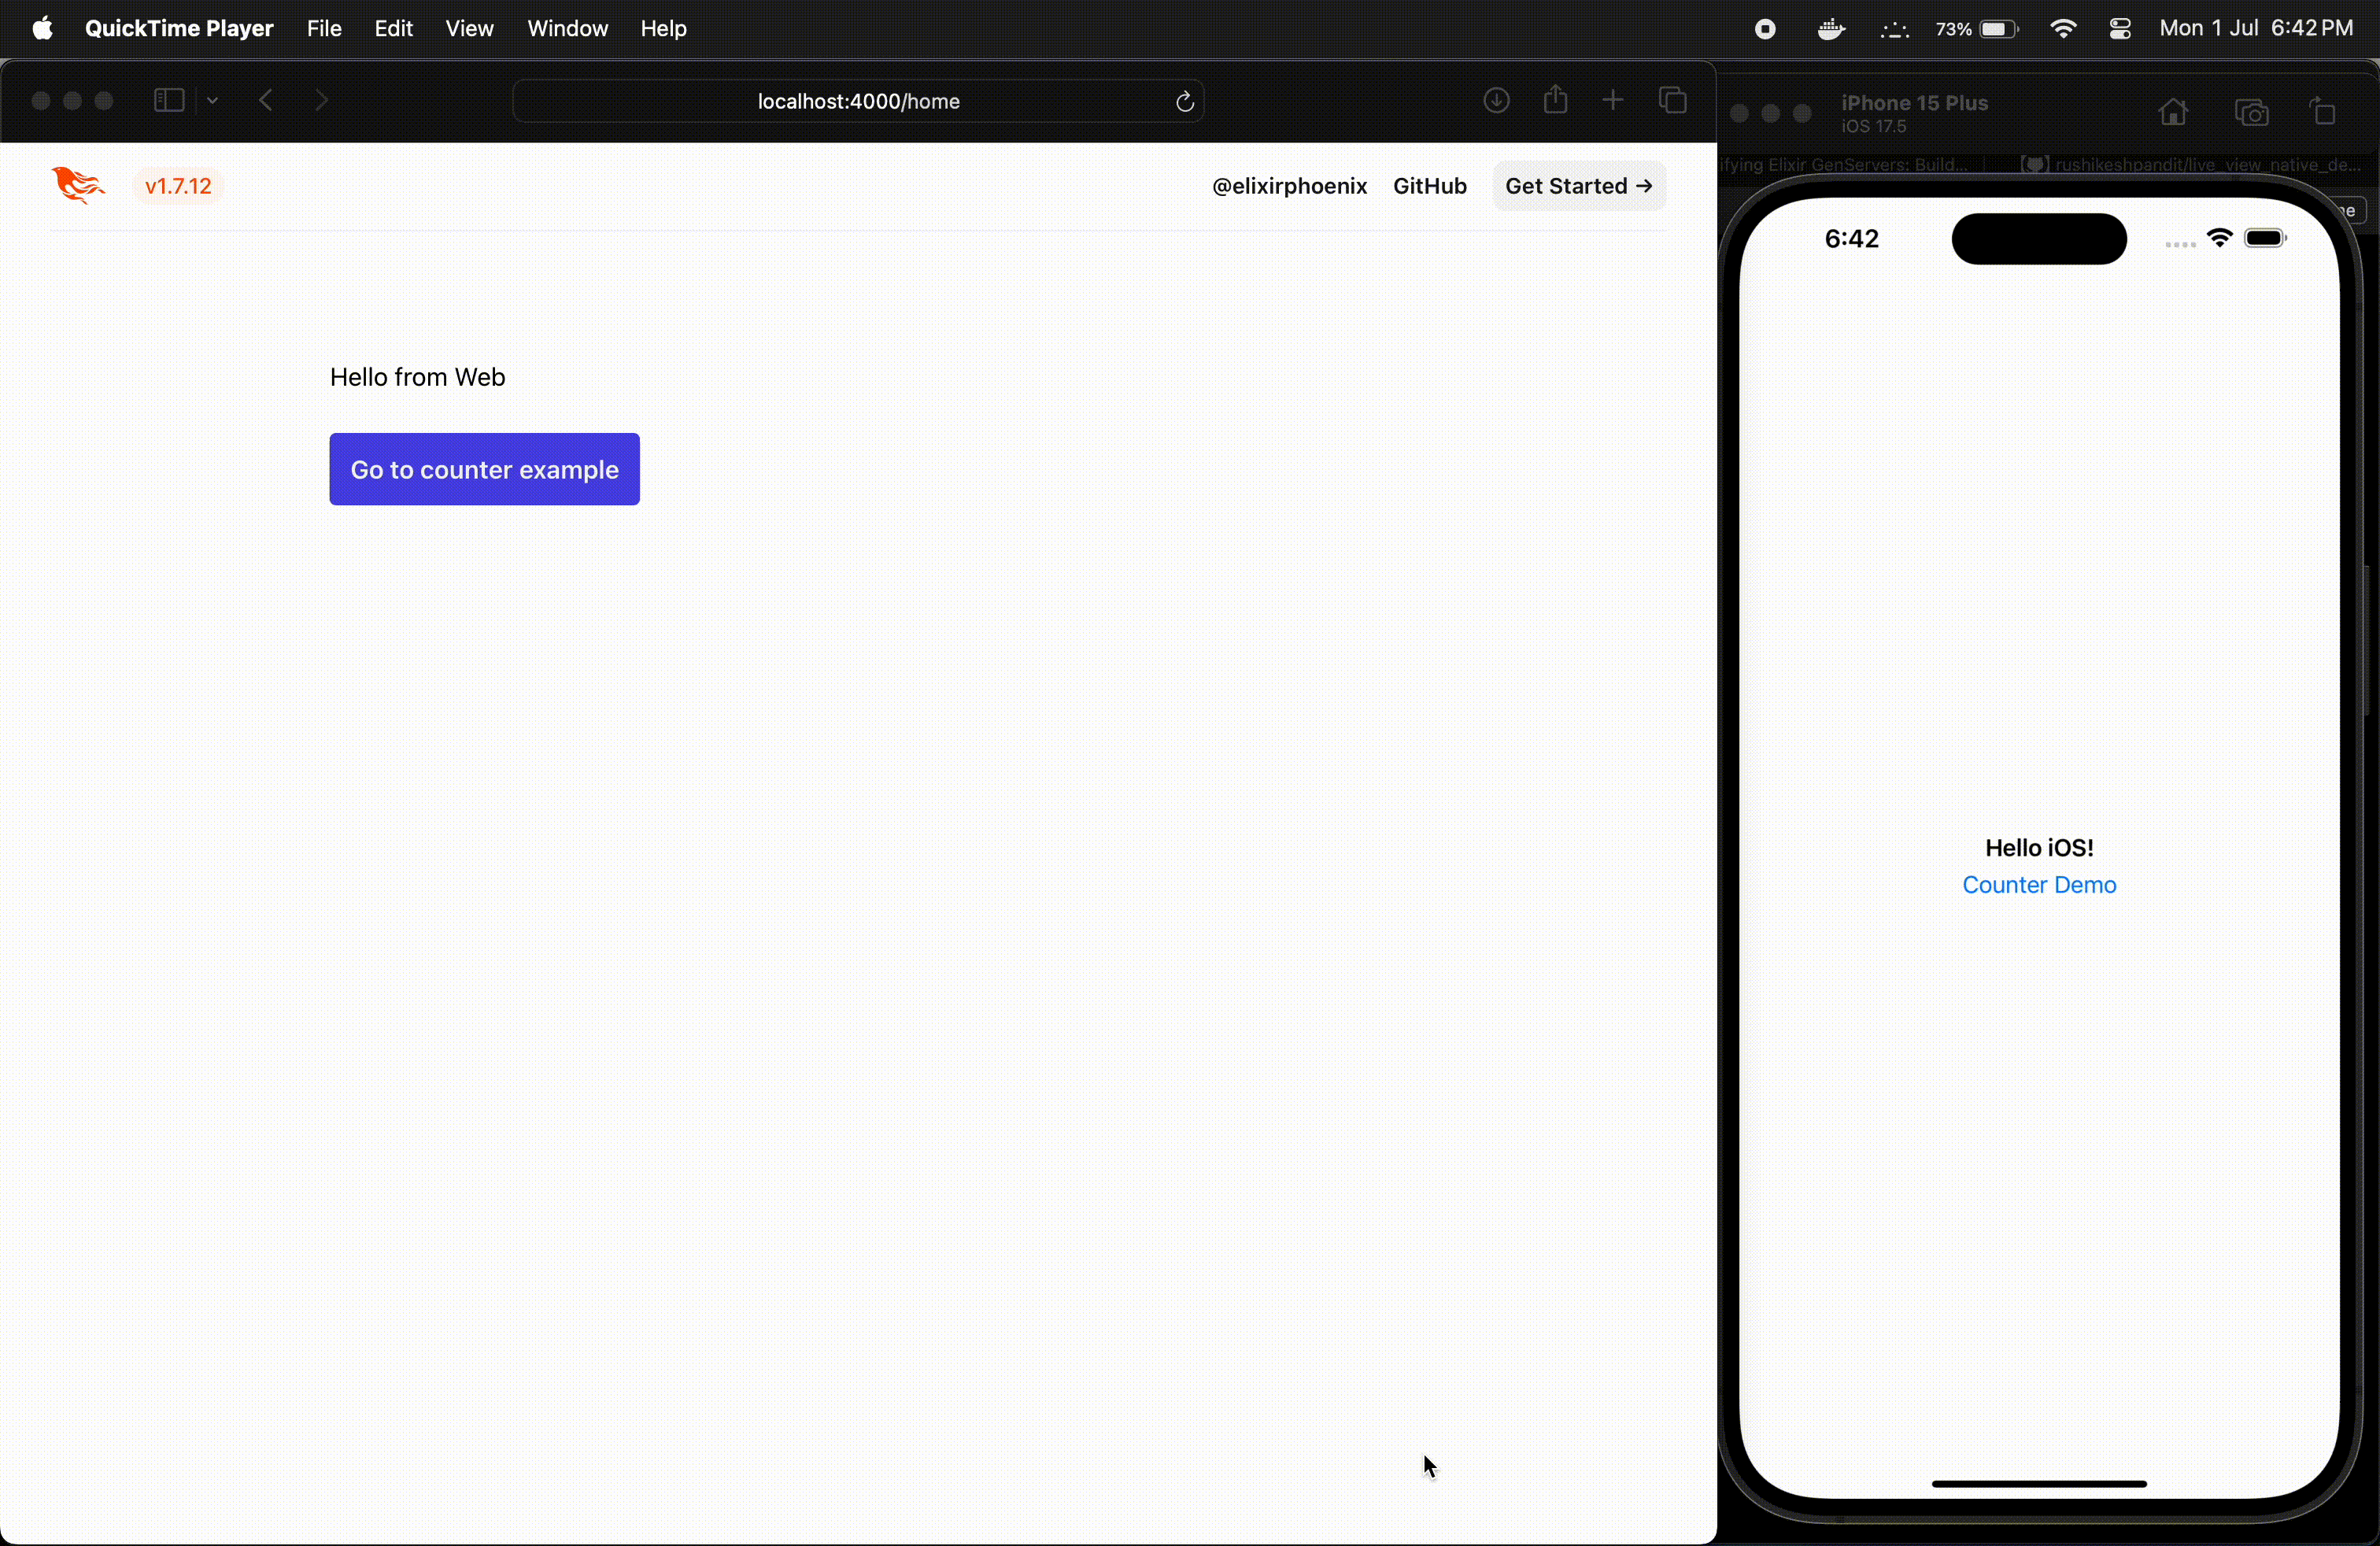Tap the Counter Demo link on iPhone

[2039, 885]
